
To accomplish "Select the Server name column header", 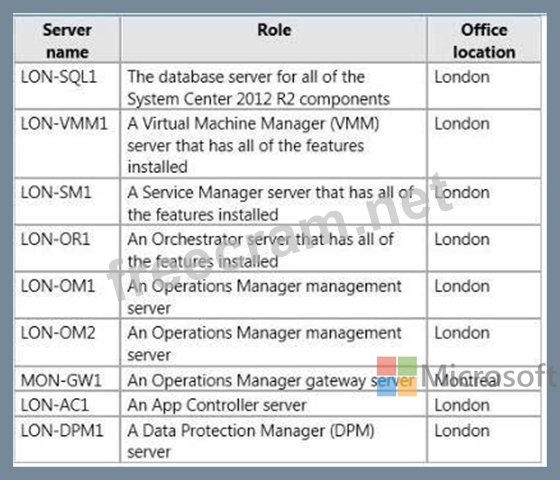I will 67,40.
